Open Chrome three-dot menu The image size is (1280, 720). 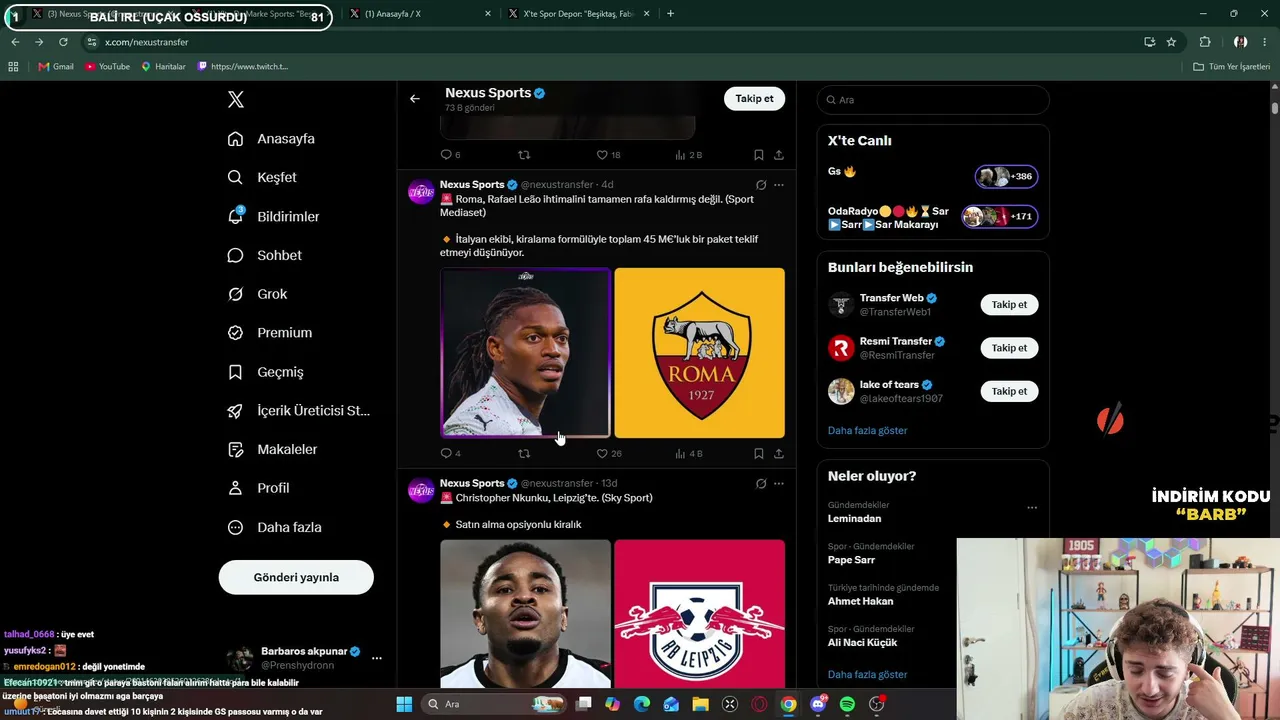point(1266,42)
